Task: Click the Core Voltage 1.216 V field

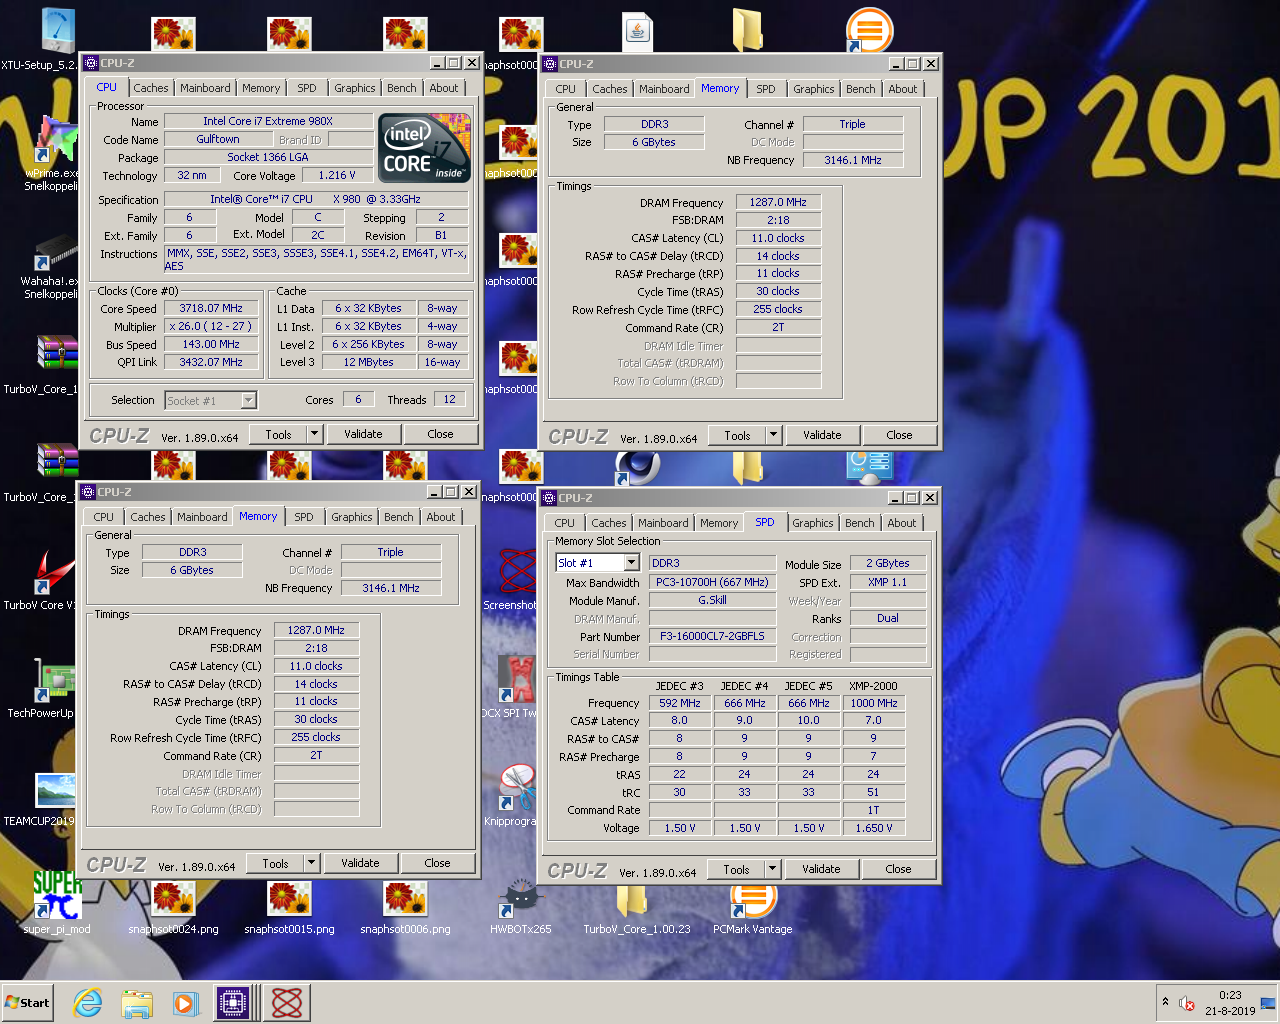Action: click(336, 175)
